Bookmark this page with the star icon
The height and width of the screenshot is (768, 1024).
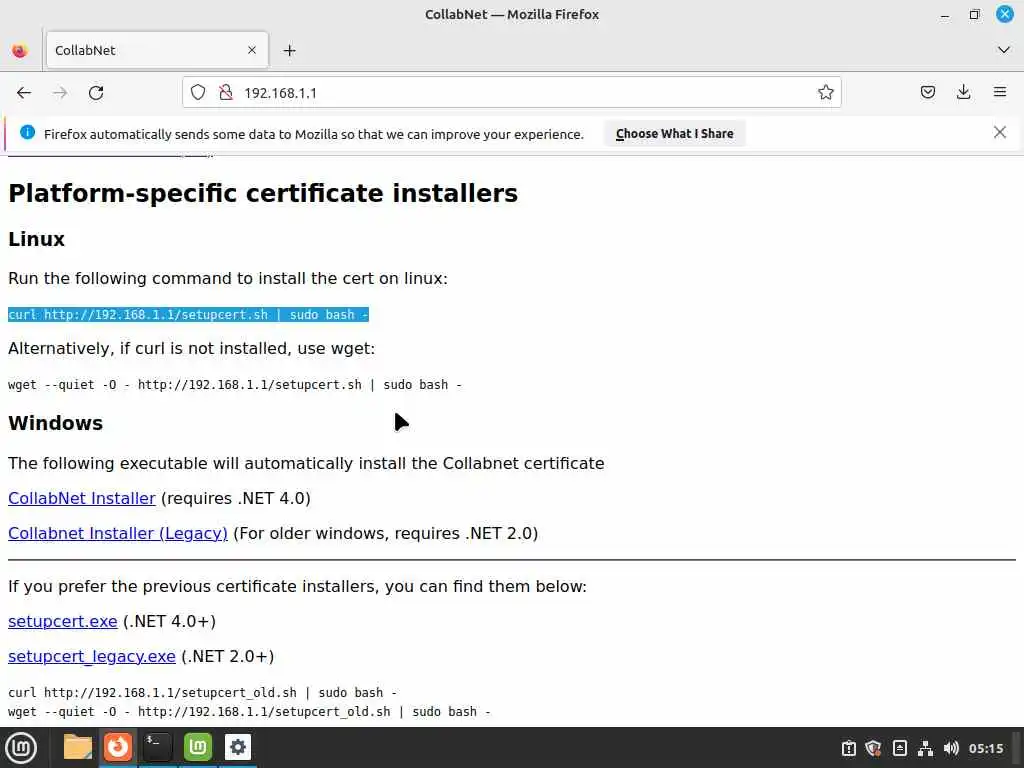pos(825,93)
